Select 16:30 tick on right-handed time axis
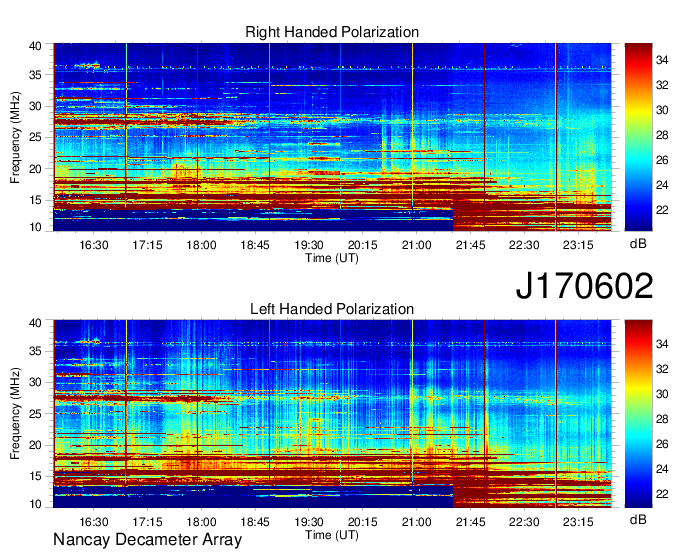 [94, 245]
